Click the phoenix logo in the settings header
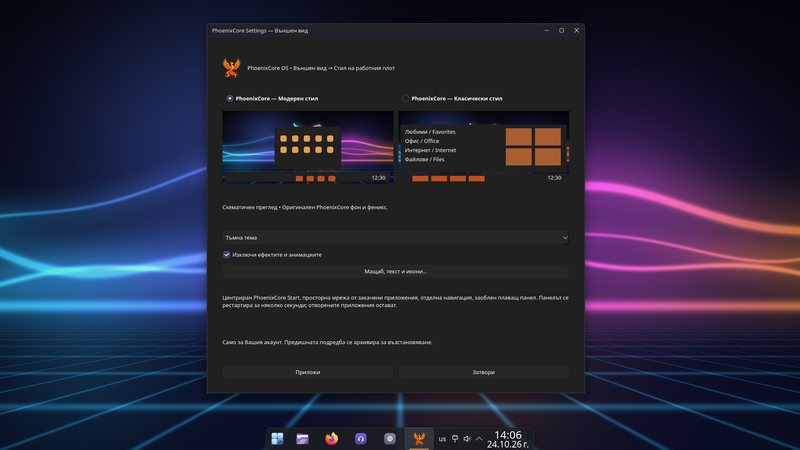This screenshot has height=450, width=800. tap(231, 68)
